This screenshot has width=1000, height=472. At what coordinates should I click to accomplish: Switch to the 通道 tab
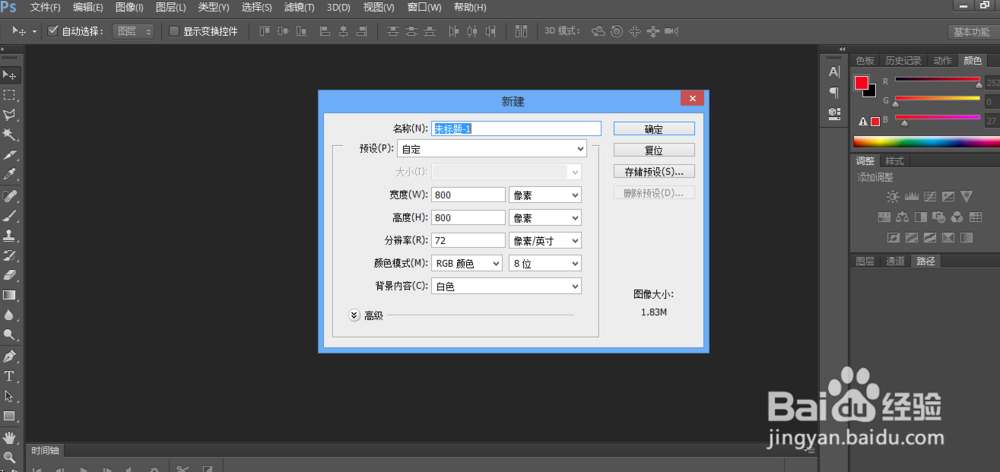[895, 261]
